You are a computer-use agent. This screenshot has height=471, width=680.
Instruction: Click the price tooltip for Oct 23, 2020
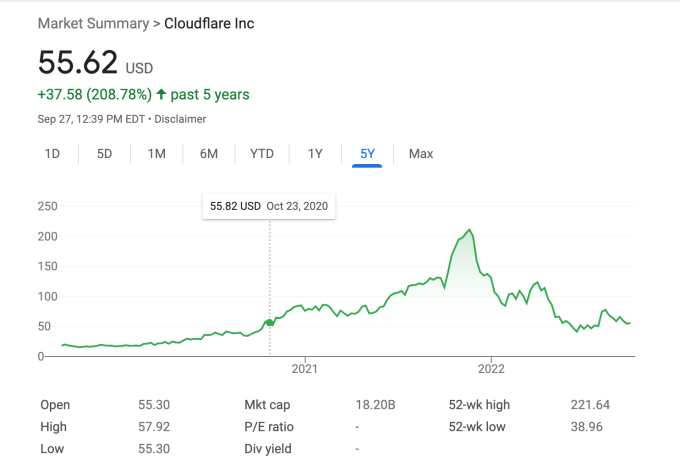[x=268, y=207]
